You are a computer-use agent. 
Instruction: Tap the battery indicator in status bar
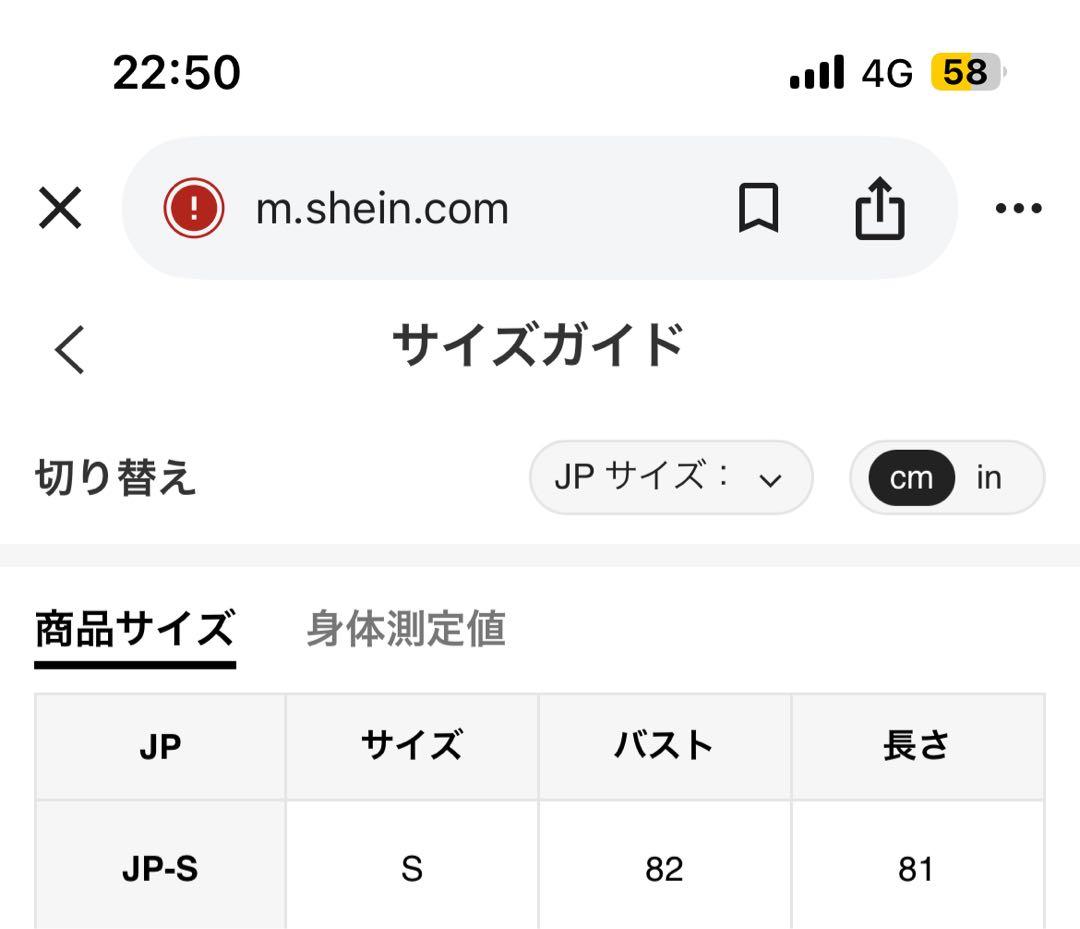[x=968, y=72]
